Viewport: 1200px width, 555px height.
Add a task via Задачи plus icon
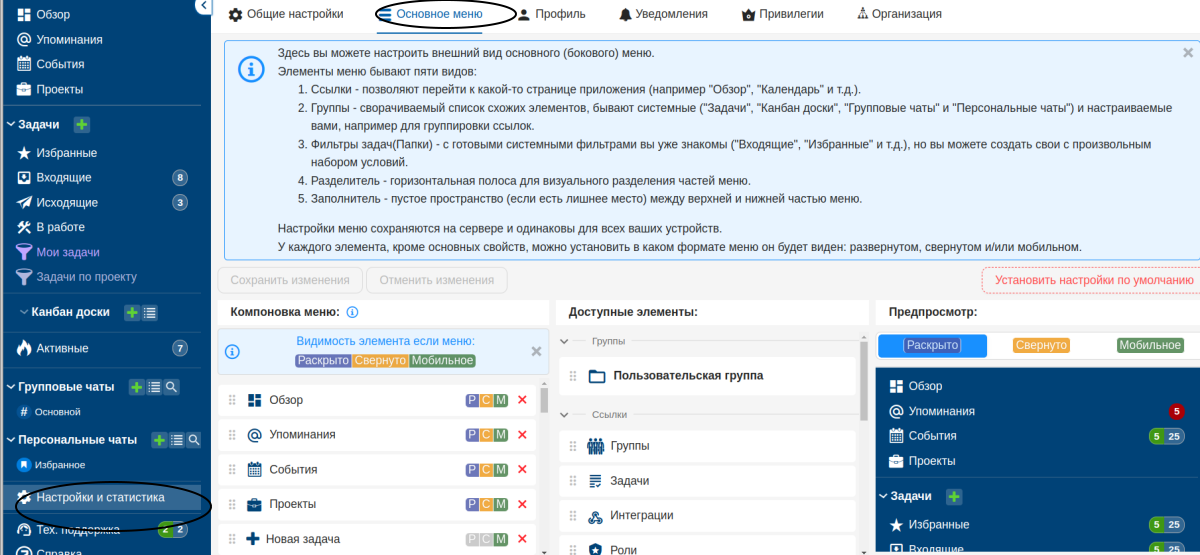point(82,125)
